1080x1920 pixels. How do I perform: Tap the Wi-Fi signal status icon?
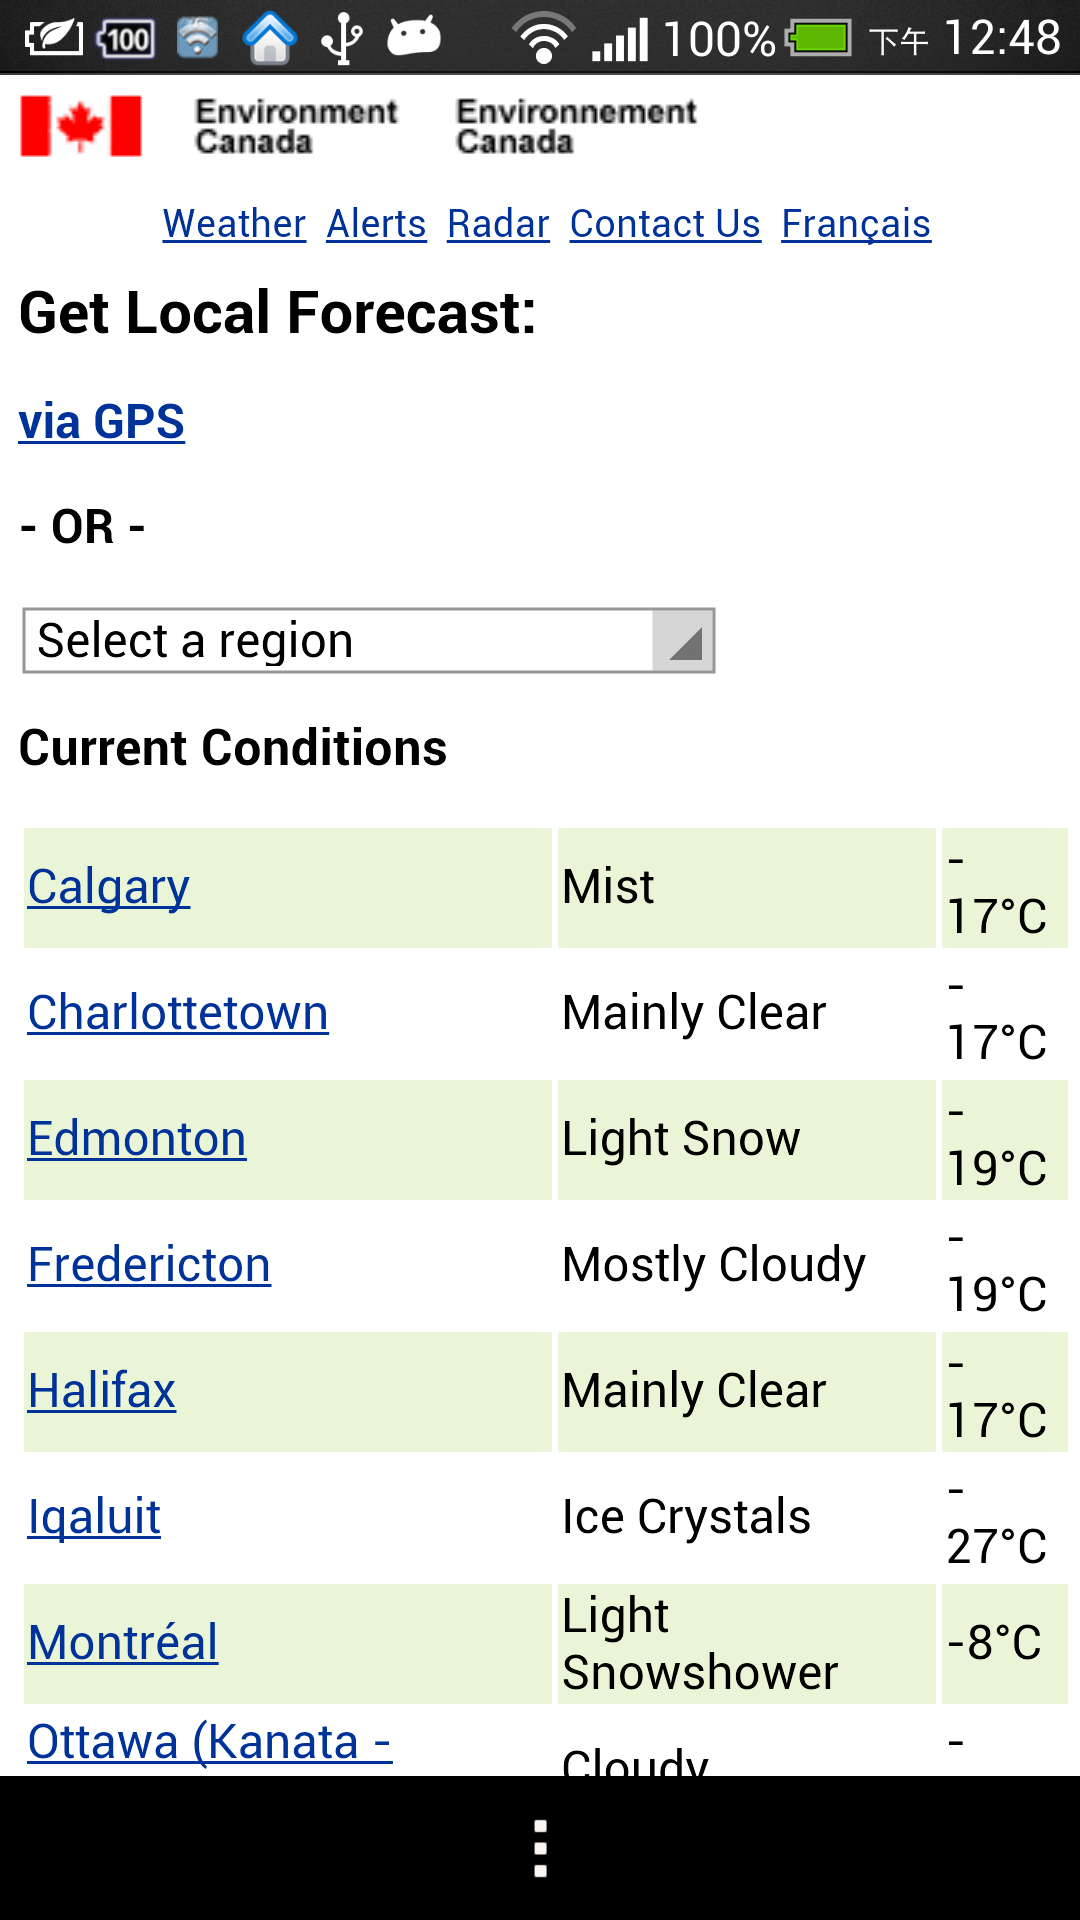(543, 40)
